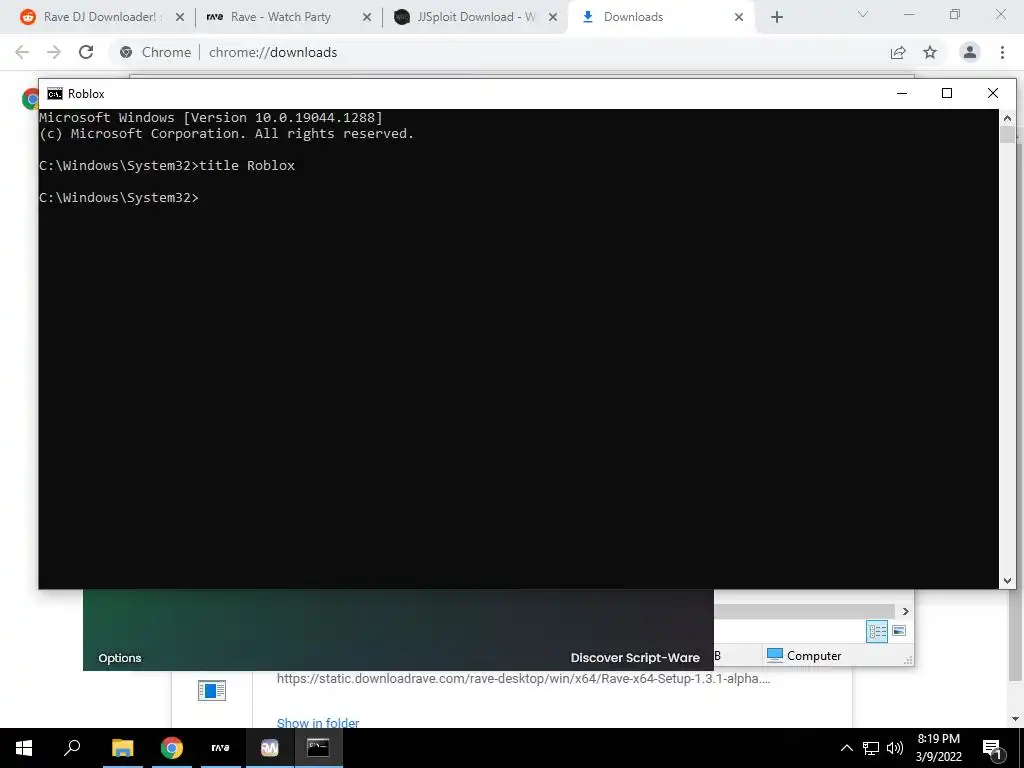Go back in Chrome
This screenshot has width=1024, height=768.
(x=22, y=52)
